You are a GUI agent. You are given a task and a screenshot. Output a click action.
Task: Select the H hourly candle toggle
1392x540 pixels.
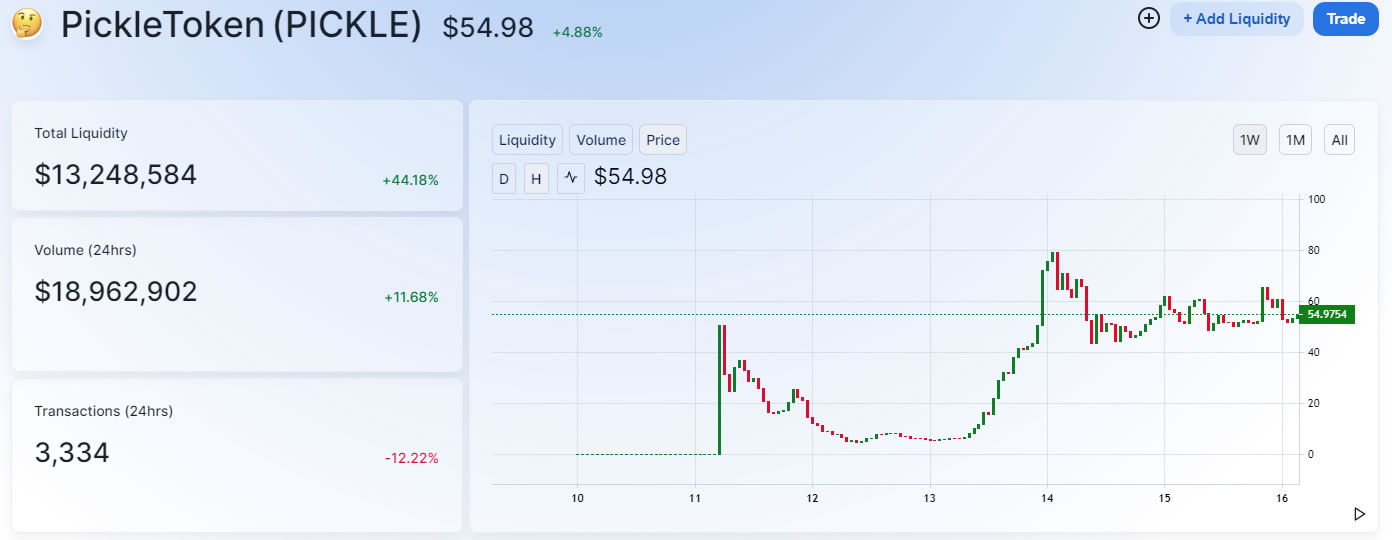click(x=536, y=179)
